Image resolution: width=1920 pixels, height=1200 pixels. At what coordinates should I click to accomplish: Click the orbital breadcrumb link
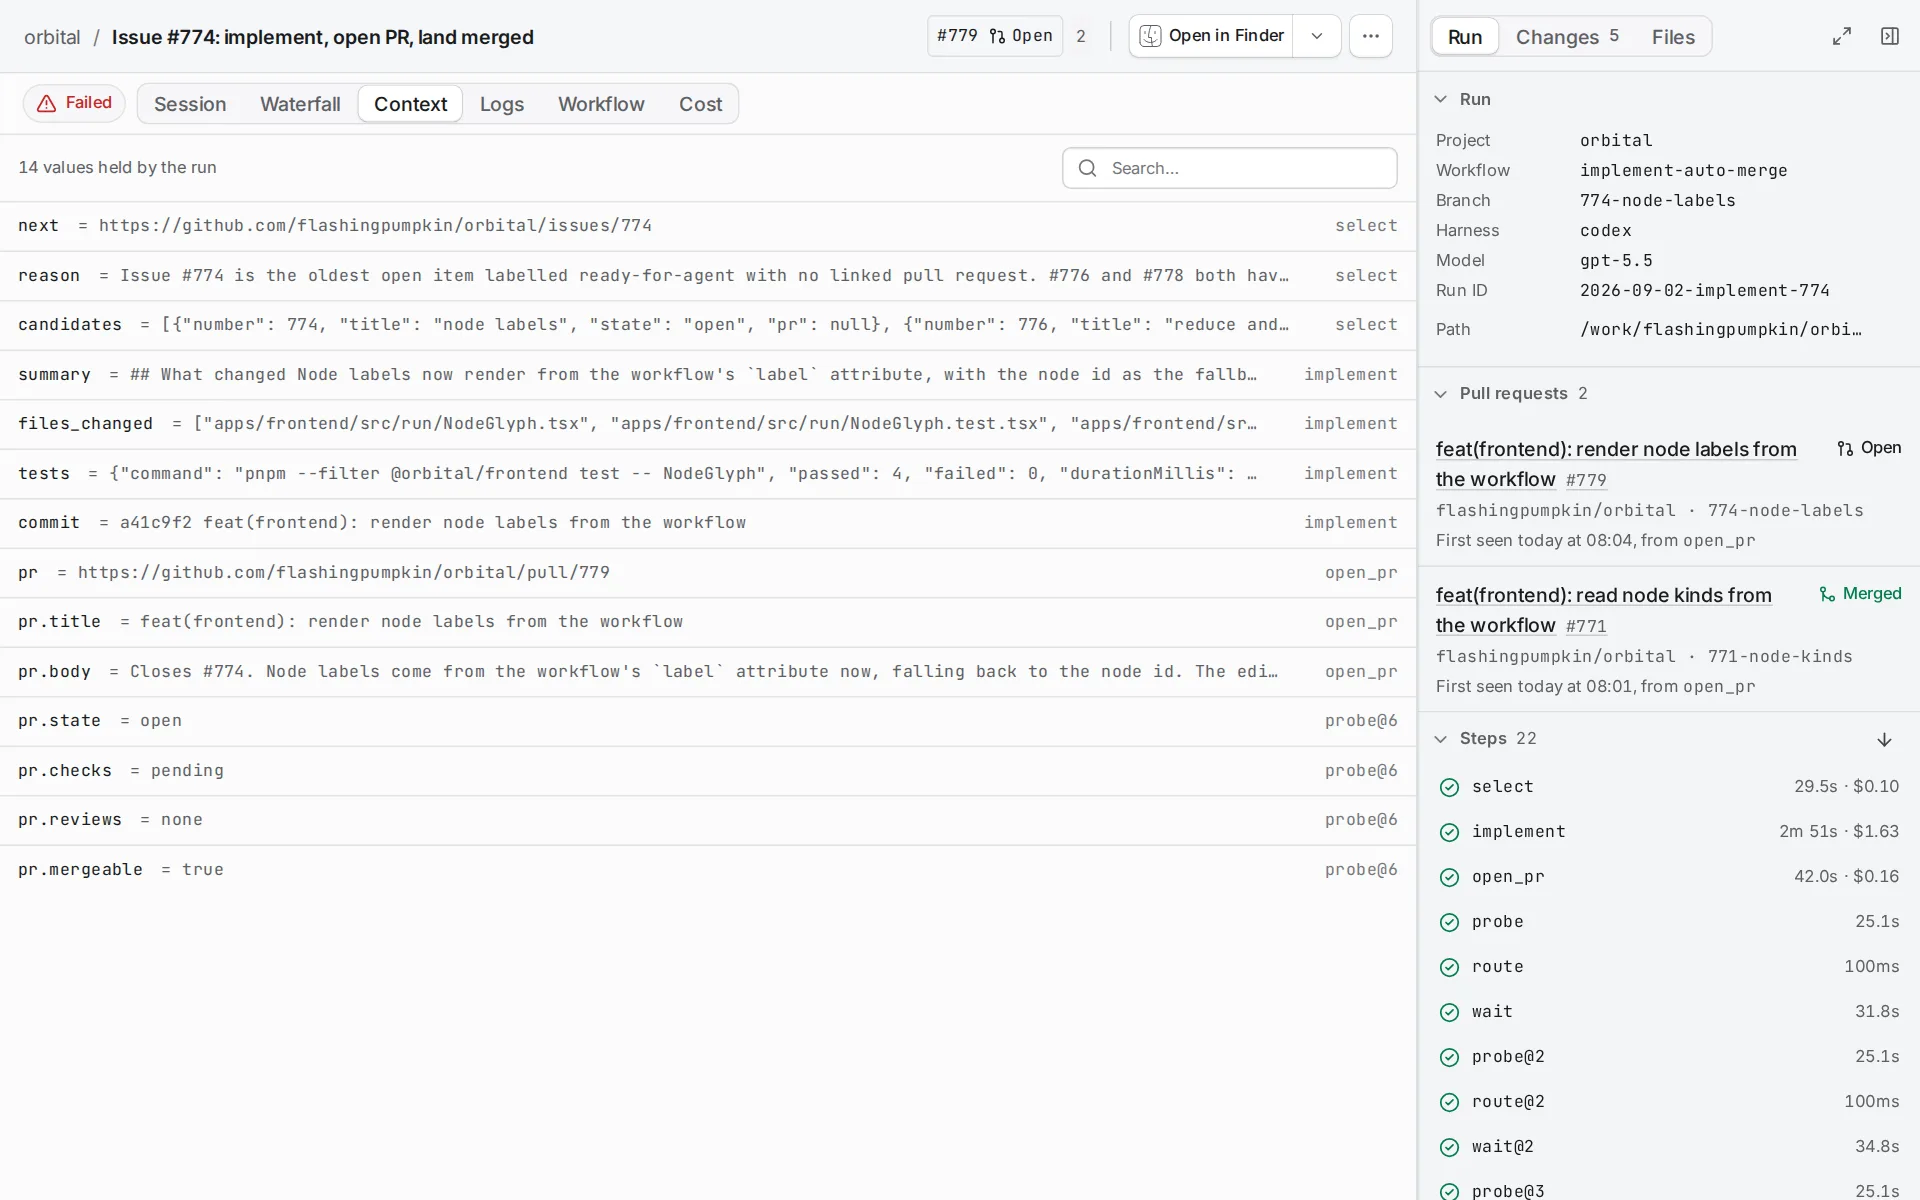point(52,37)
